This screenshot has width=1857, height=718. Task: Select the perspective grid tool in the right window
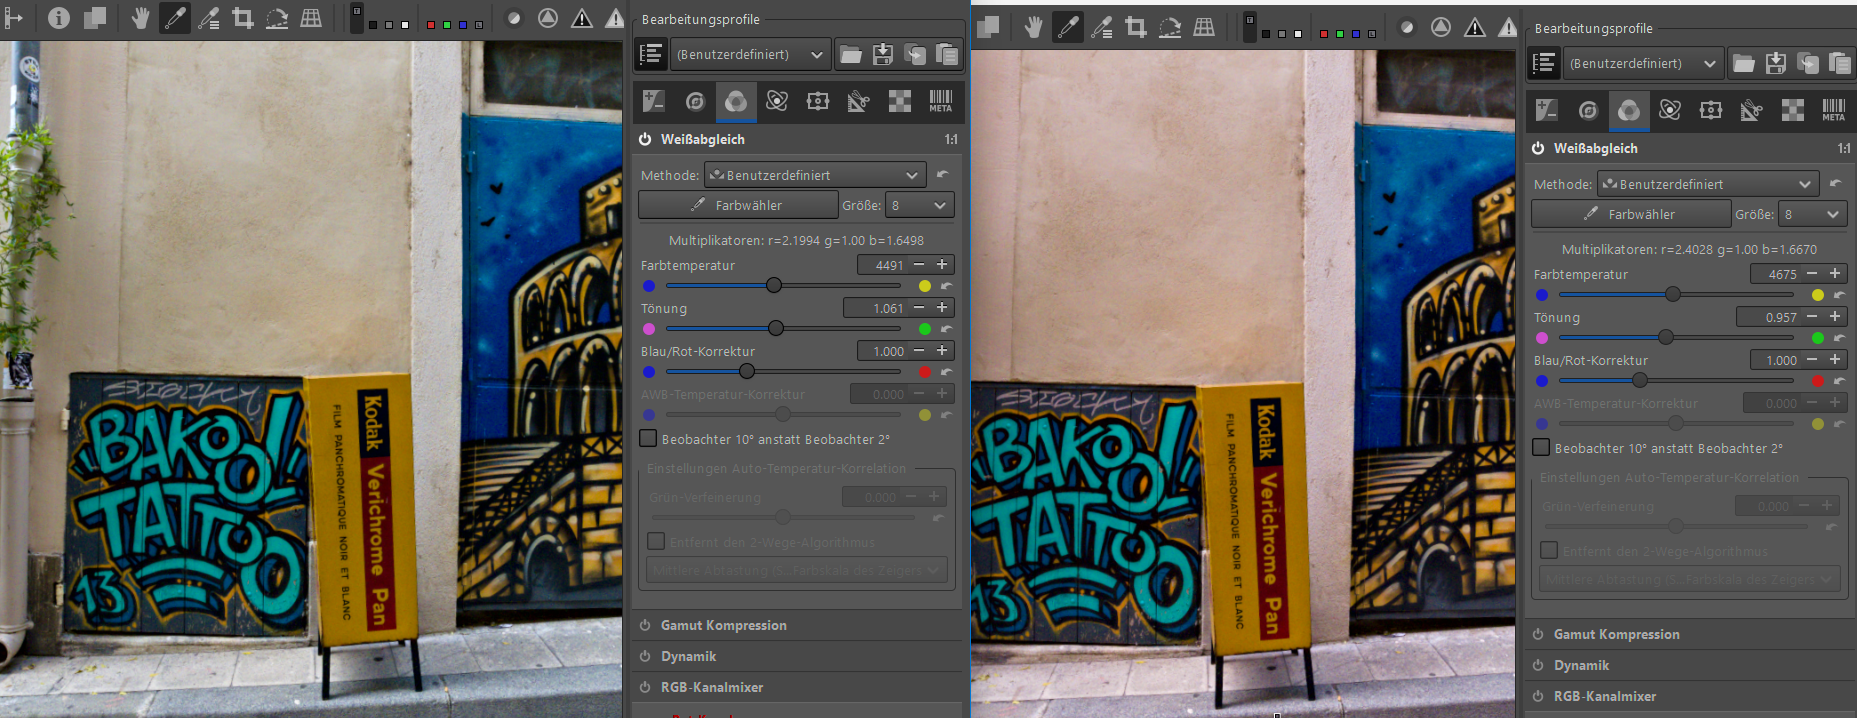click(1204, 27)
